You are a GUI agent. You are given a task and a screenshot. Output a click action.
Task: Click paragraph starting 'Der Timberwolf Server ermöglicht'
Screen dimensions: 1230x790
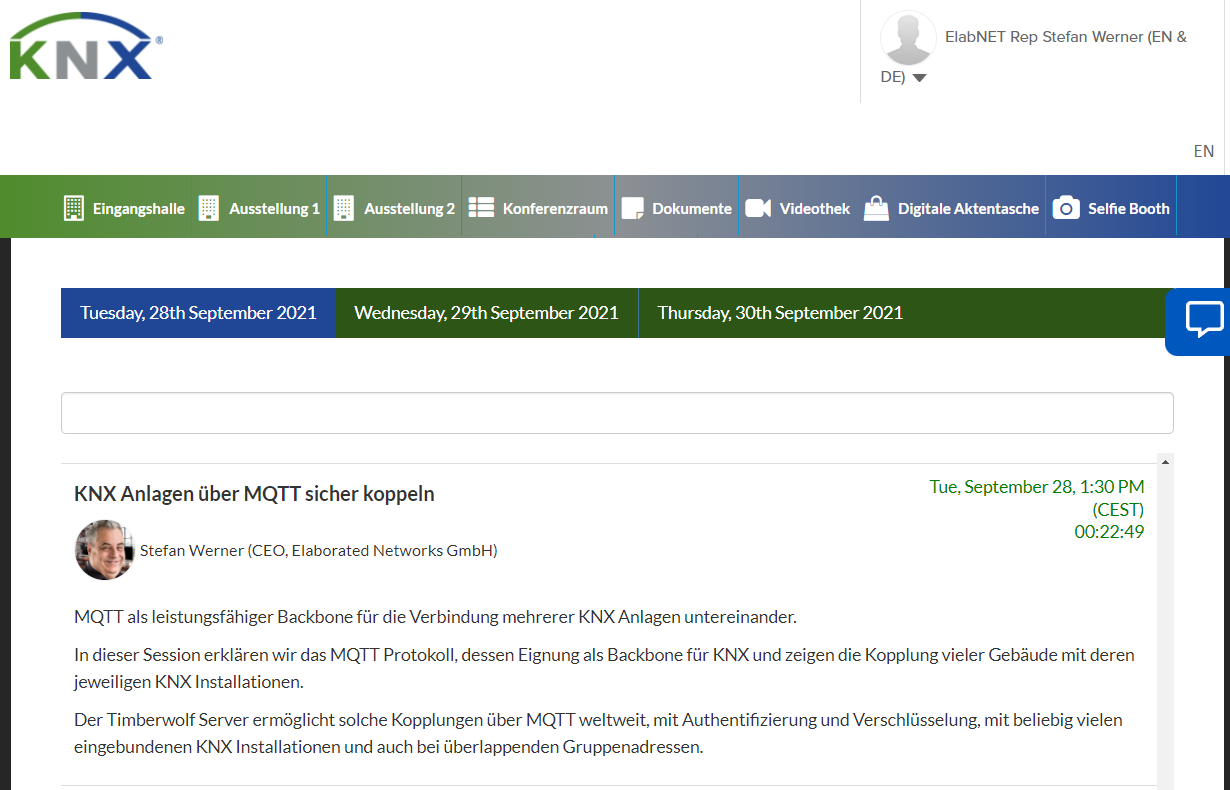(598, 733)
